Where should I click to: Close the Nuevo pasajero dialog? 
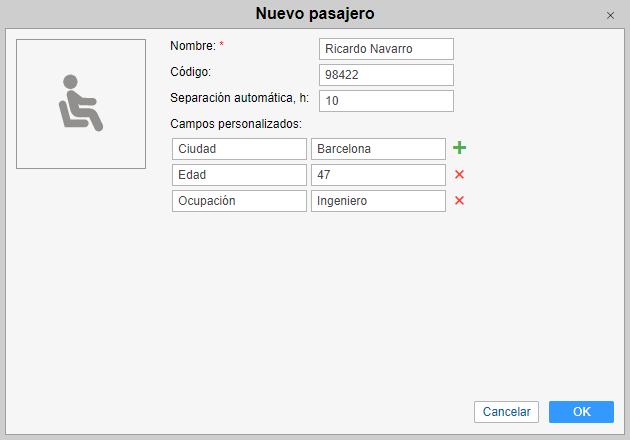[610, 15]
